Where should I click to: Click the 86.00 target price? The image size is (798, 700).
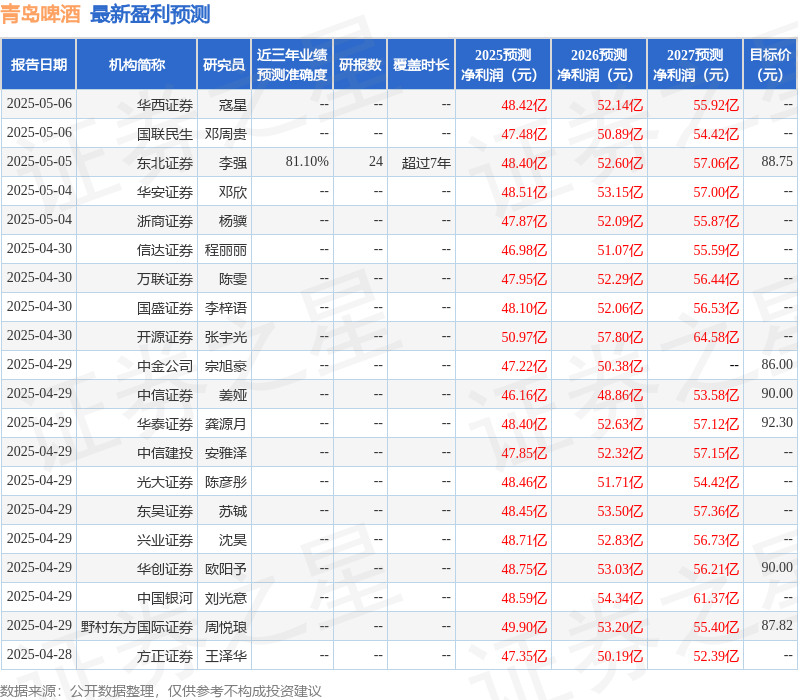[777, 365]
